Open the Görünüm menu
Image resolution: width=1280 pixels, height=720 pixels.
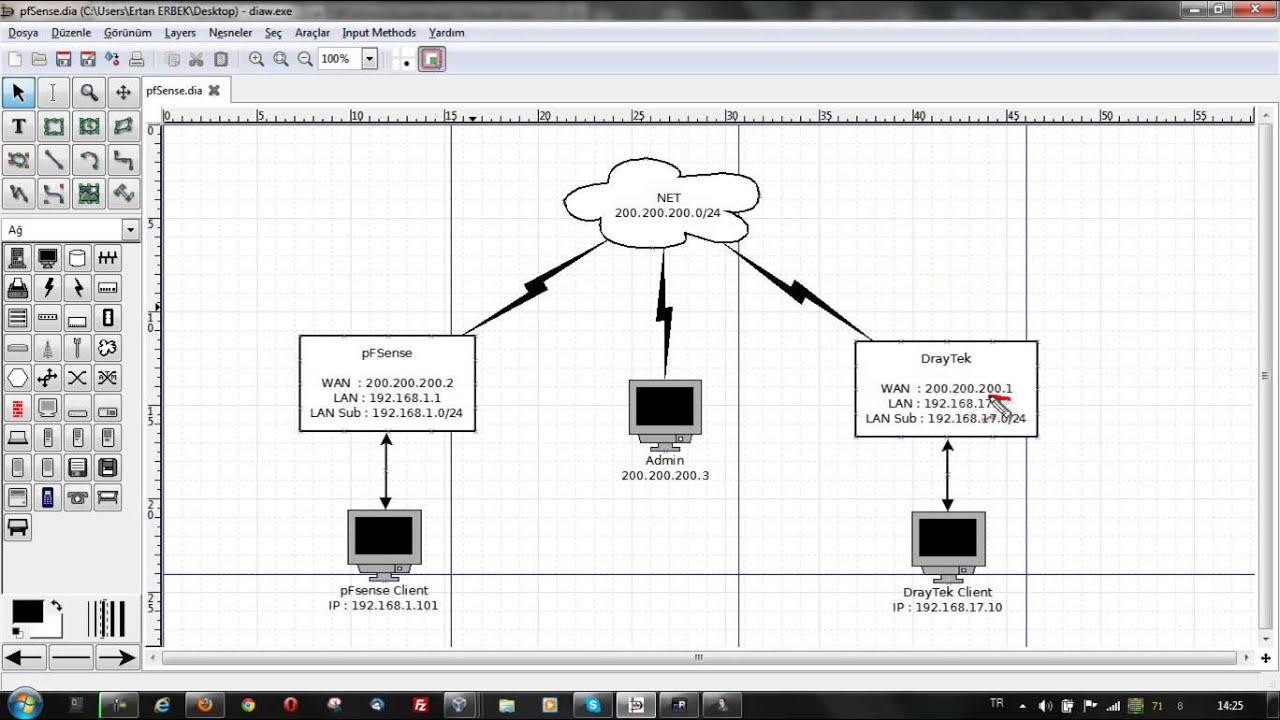(128, 33)
